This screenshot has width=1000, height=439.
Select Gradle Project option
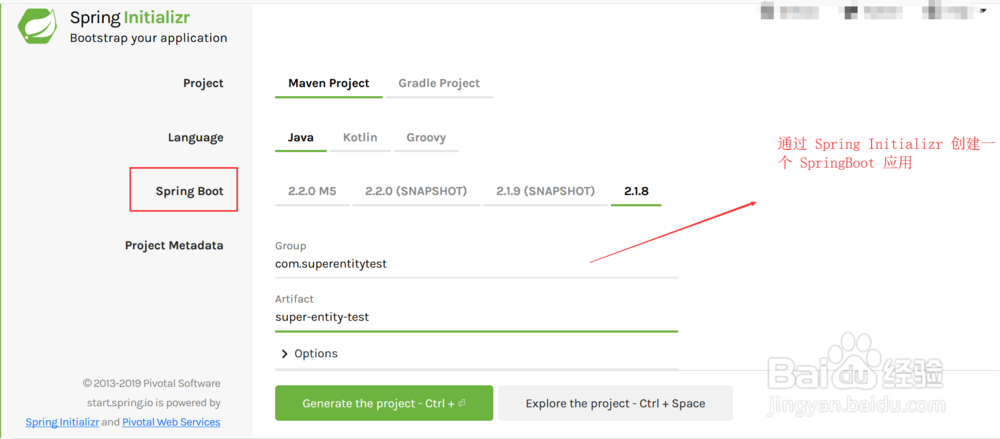pyautogui.click(x=439, y=84)
